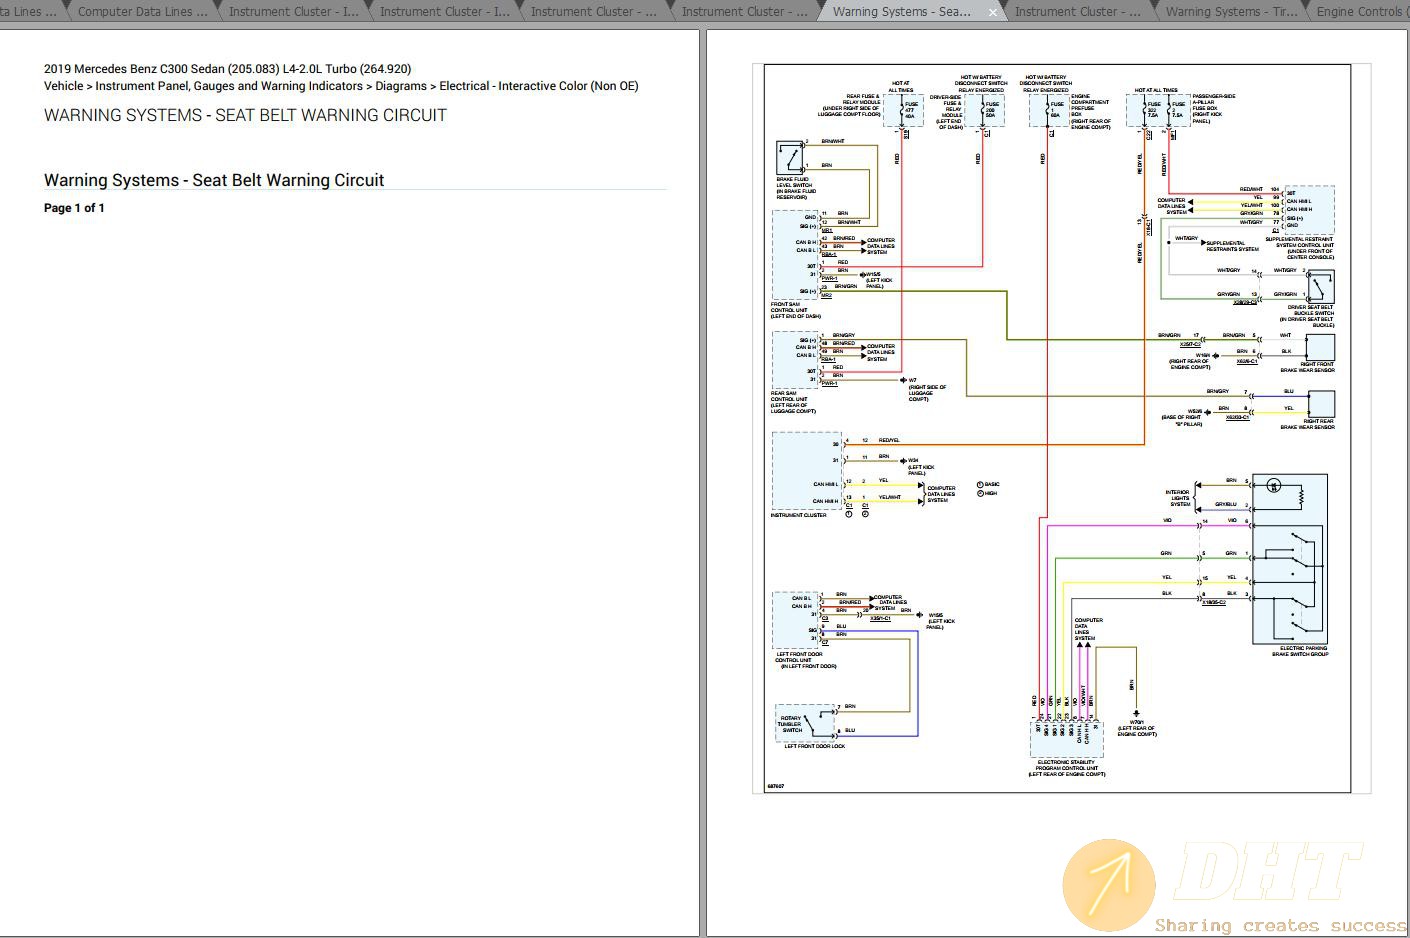Click the right front brake wear sensor box
1410x938 pixels.
click(x=1320, y=347)
